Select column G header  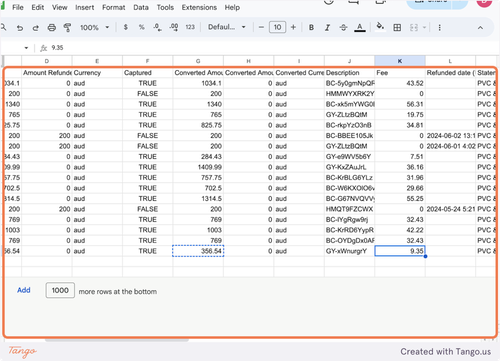click(198, 61)
